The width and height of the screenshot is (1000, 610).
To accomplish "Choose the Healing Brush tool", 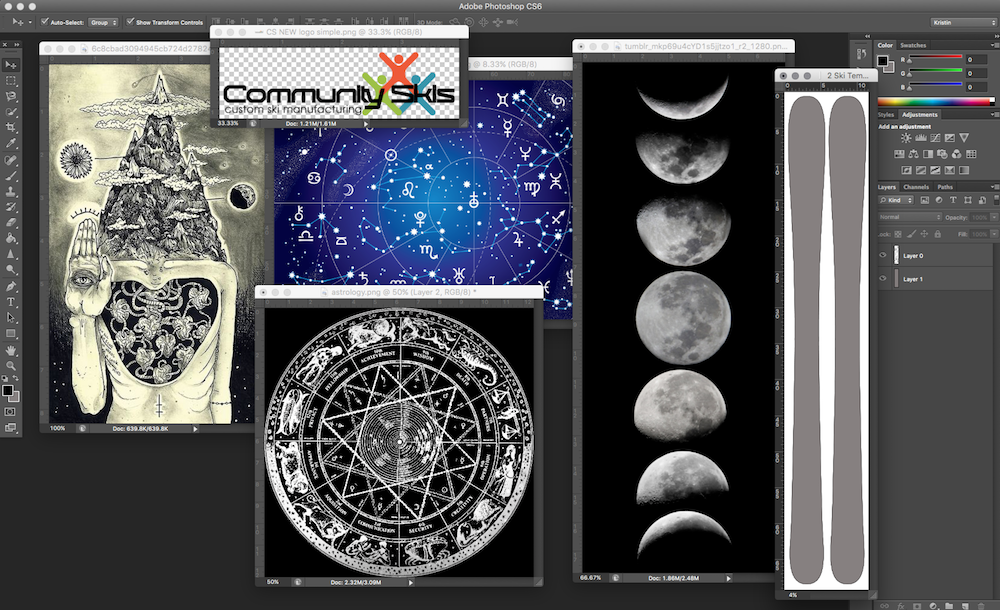I will click(x=11, y=160).
